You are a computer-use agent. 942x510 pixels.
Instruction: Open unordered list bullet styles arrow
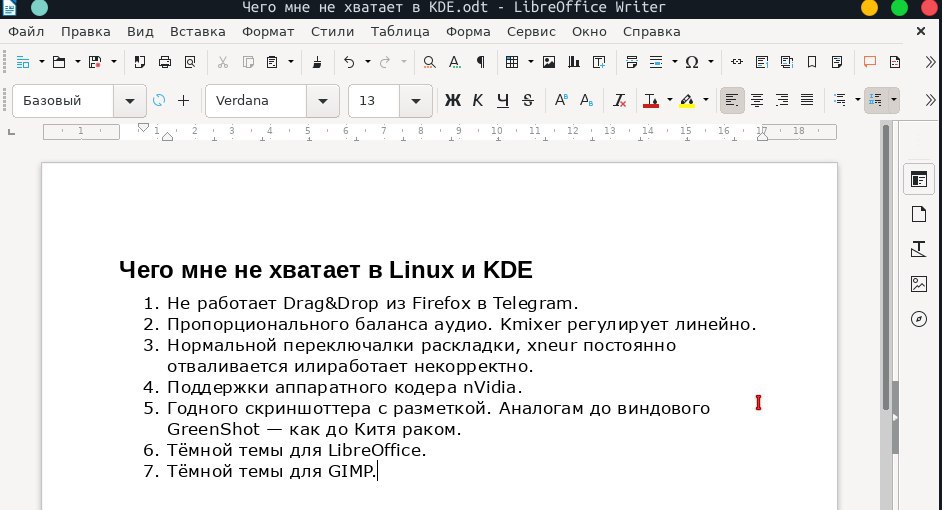(857, 100)
